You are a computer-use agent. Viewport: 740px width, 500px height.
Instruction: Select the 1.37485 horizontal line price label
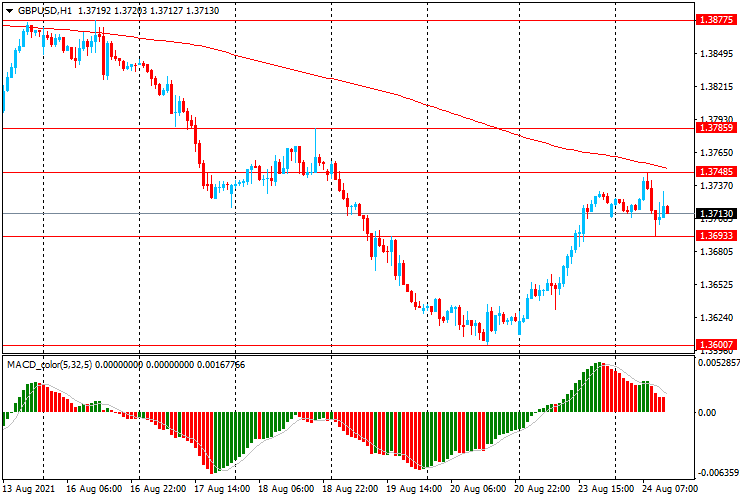click(716, 172)
